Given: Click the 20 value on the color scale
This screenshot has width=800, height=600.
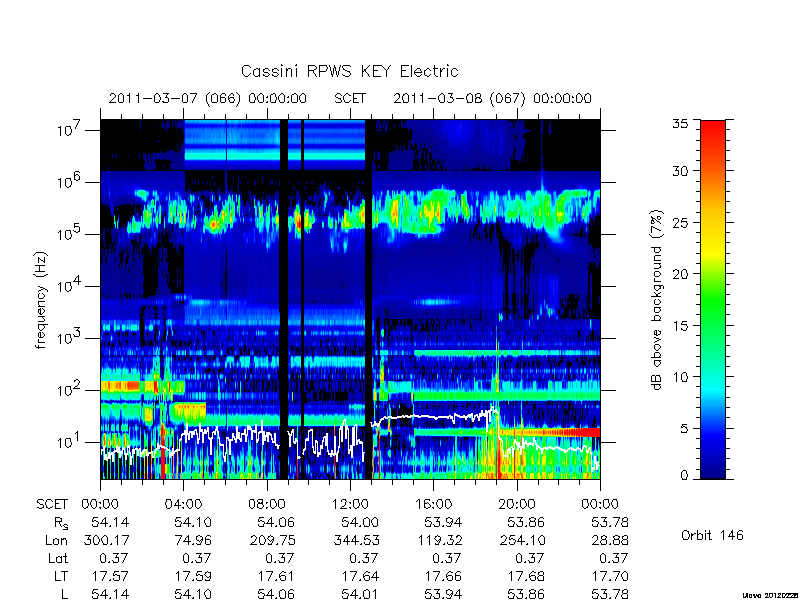Looking at the screenshot, I should click(x=681, y=274).
